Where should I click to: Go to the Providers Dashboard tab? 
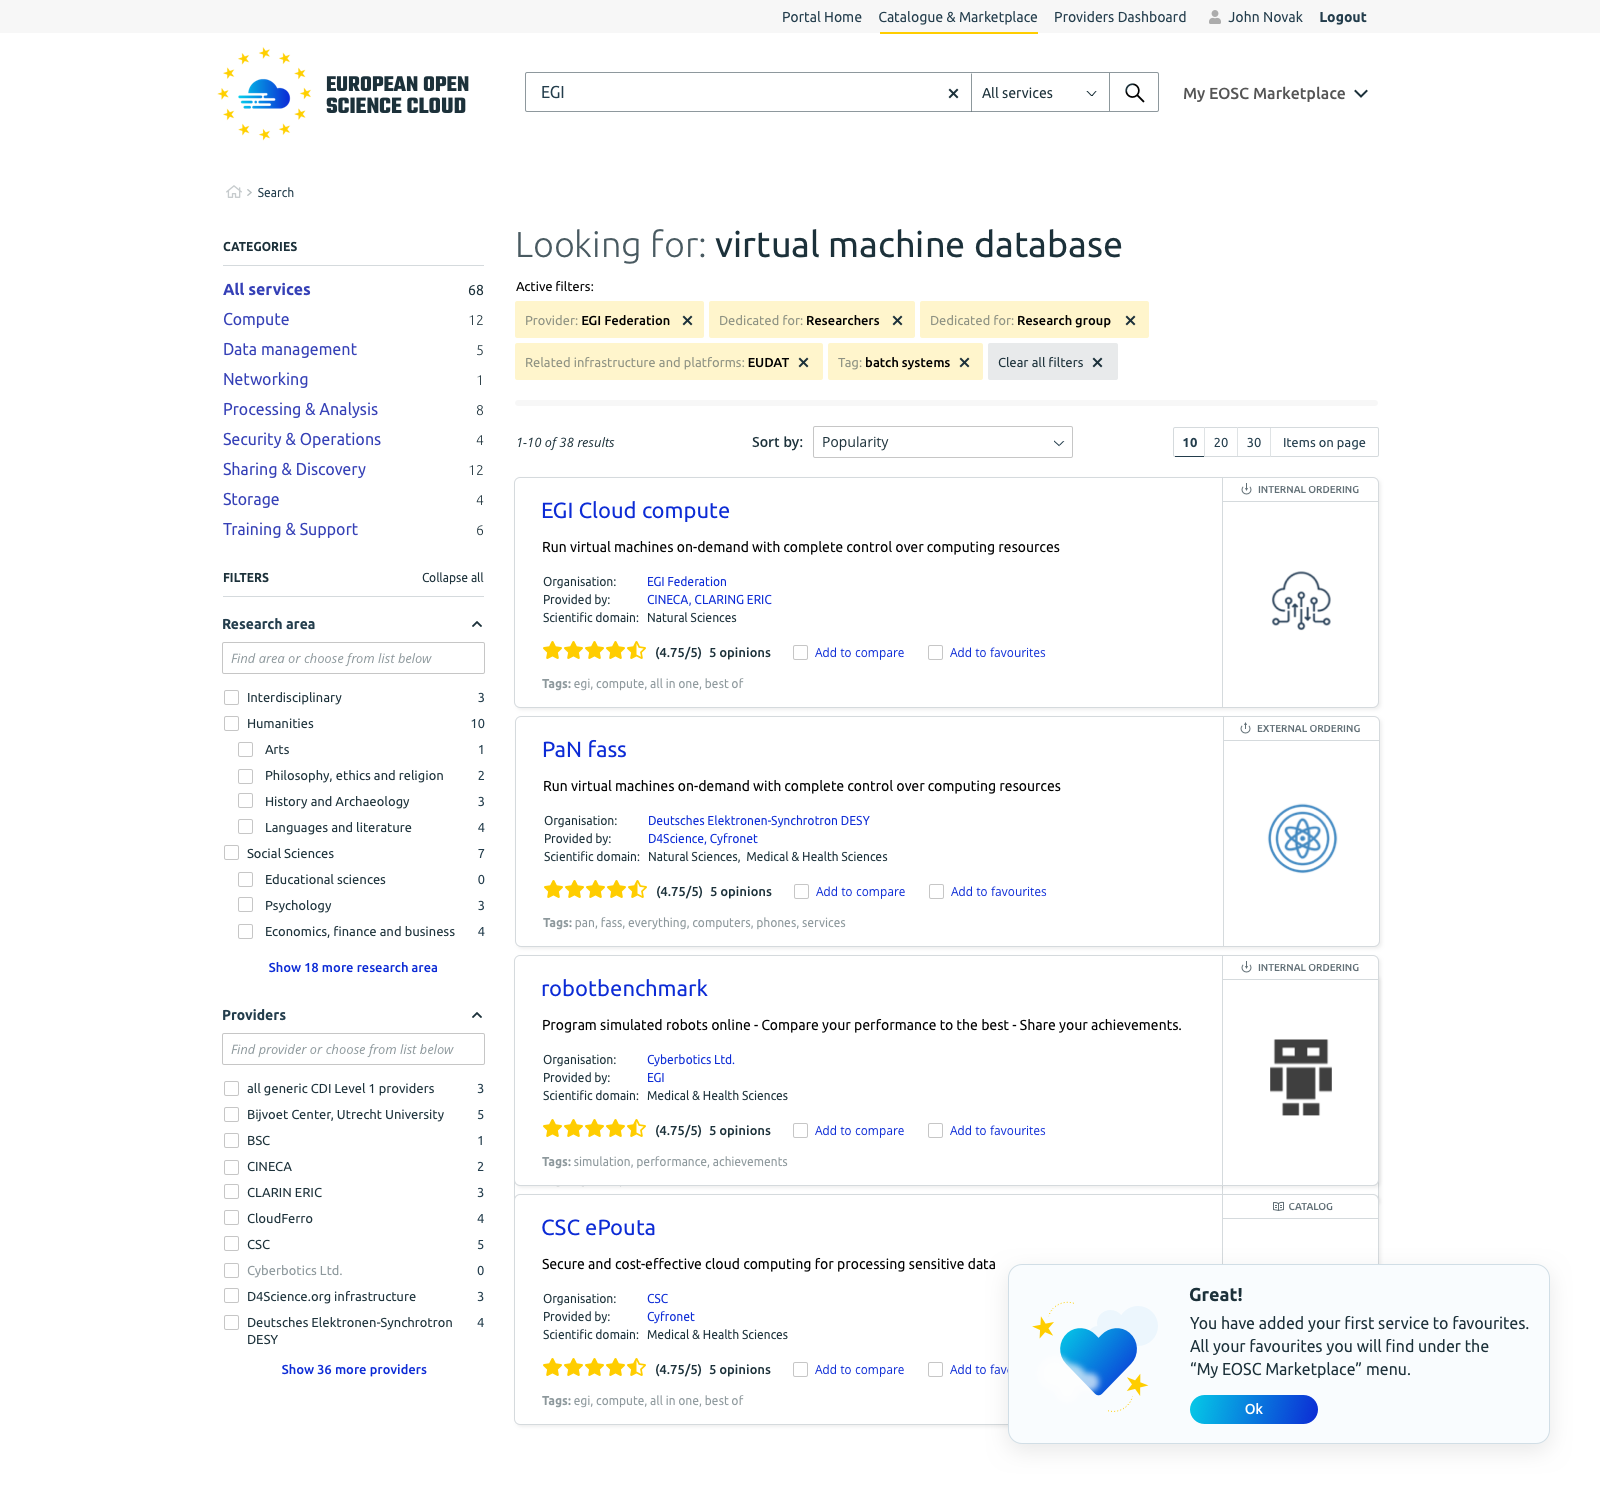[1119, 17]
